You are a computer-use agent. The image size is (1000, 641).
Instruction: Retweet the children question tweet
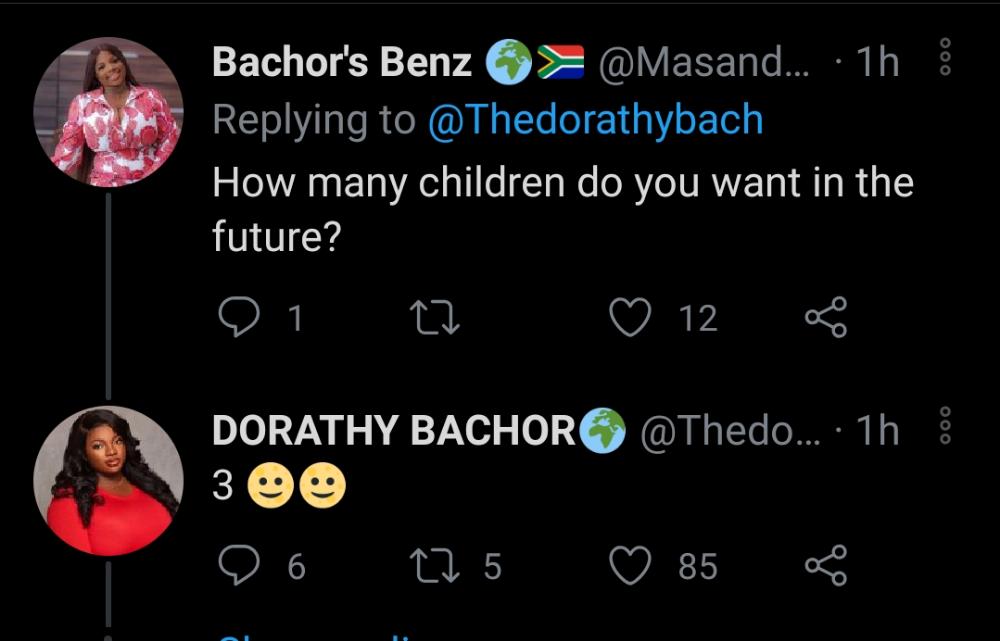(x=435, y=318)
